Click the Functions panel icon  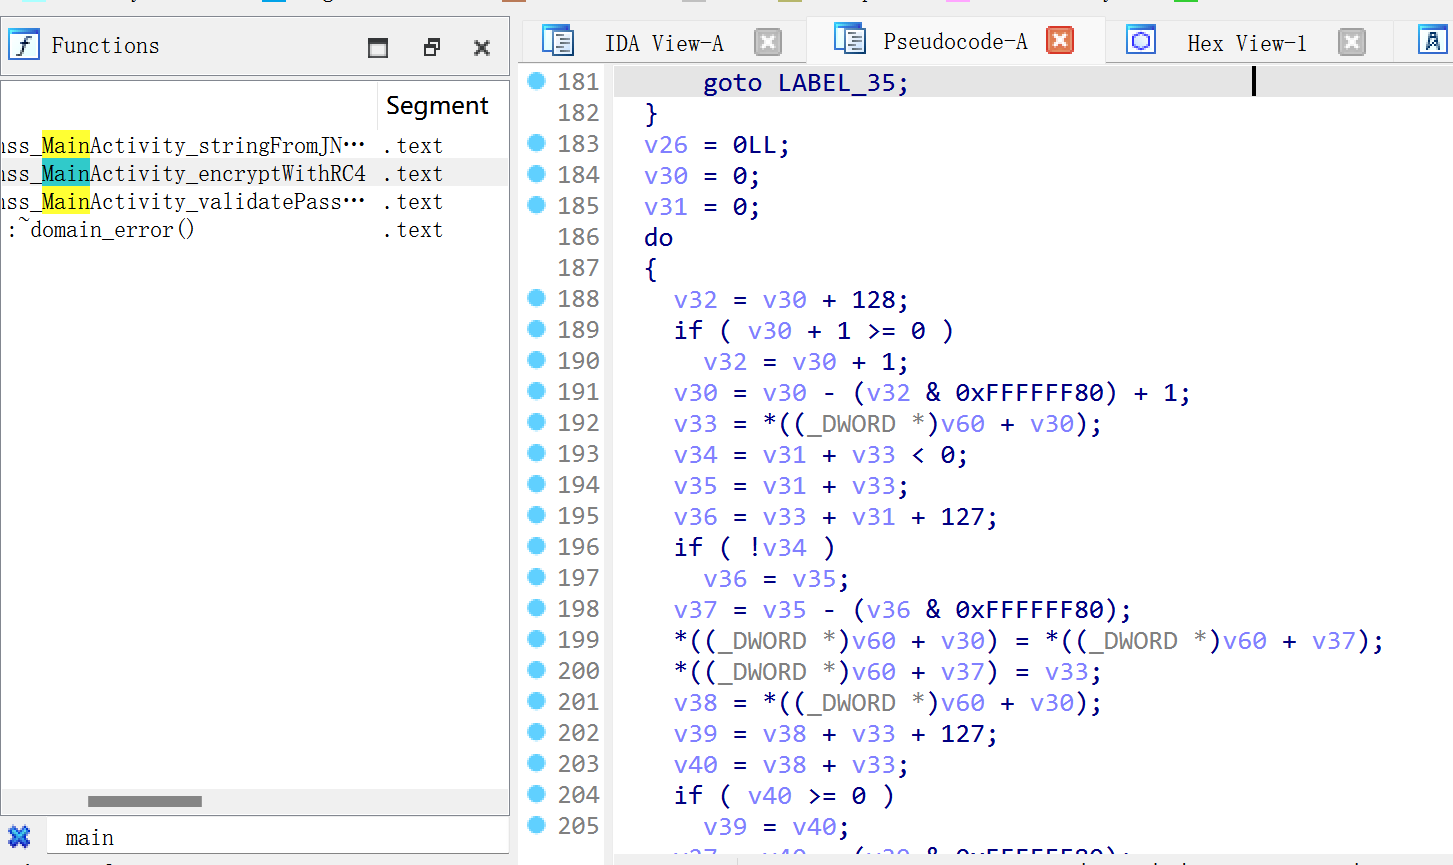tap(24, 45)
